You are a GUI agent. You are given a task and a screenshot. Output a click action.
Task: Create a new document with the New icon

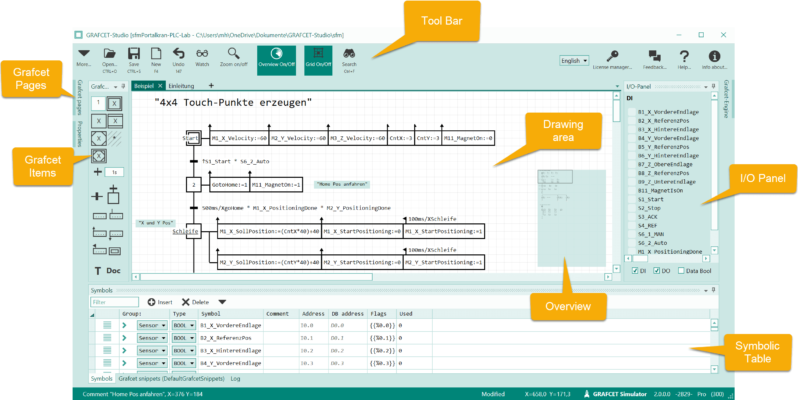tap(156, 53)
